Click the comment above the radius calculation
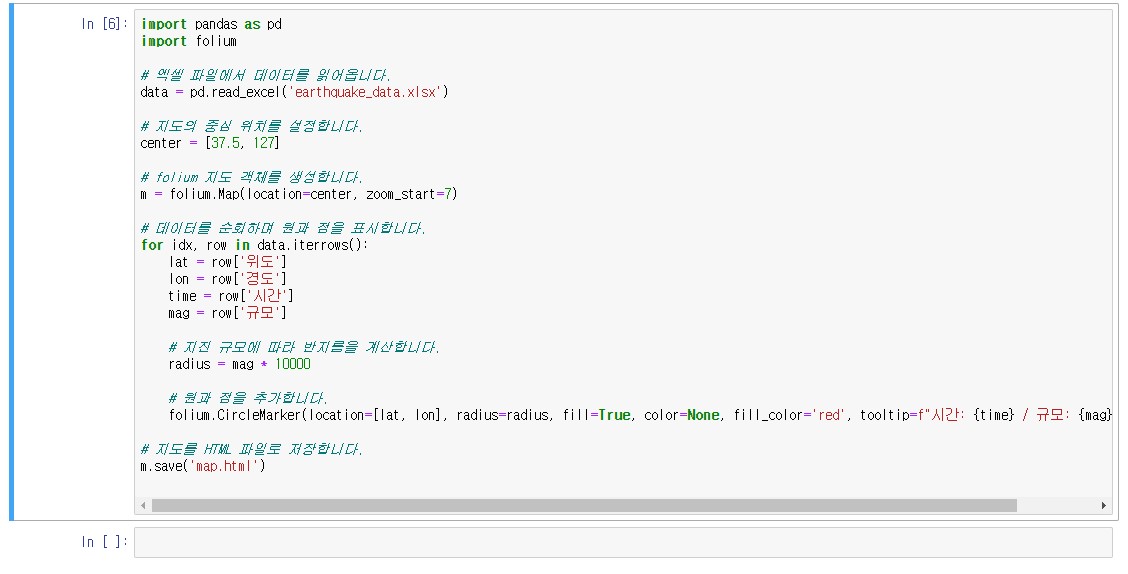 coord(304,347)
